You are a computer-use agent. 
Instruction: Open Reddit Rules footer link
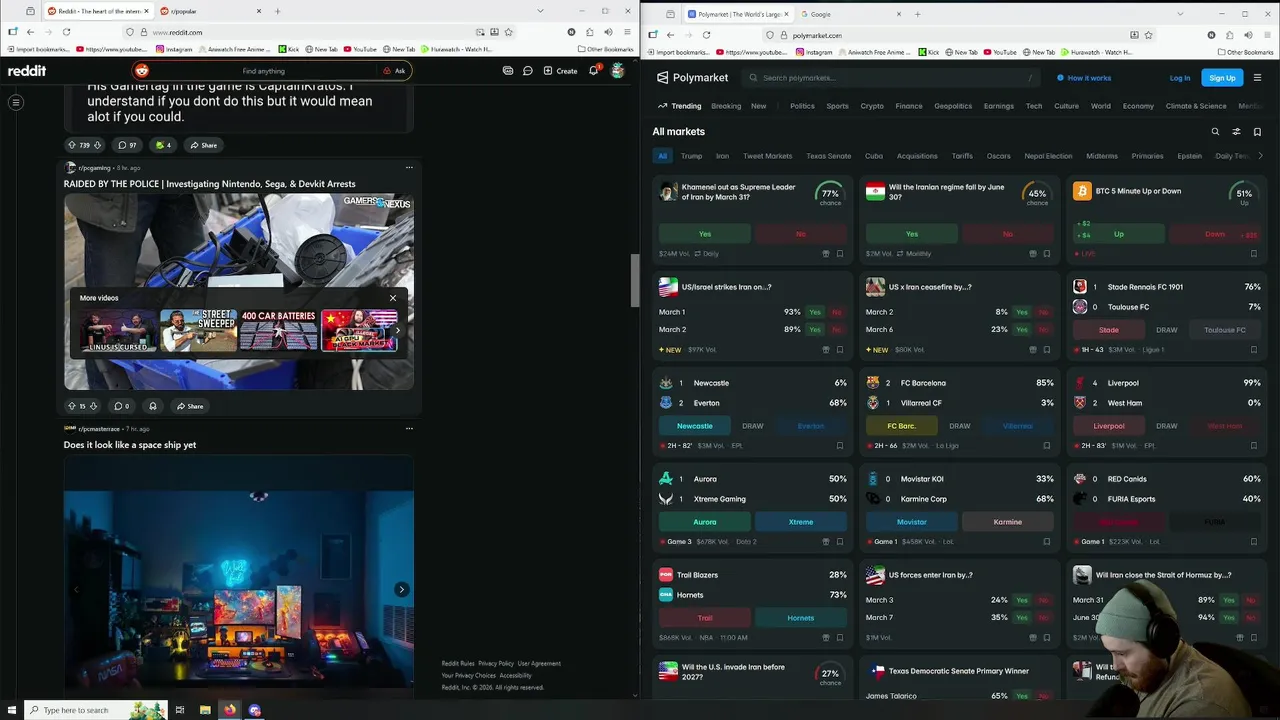[x=458, y=663]
